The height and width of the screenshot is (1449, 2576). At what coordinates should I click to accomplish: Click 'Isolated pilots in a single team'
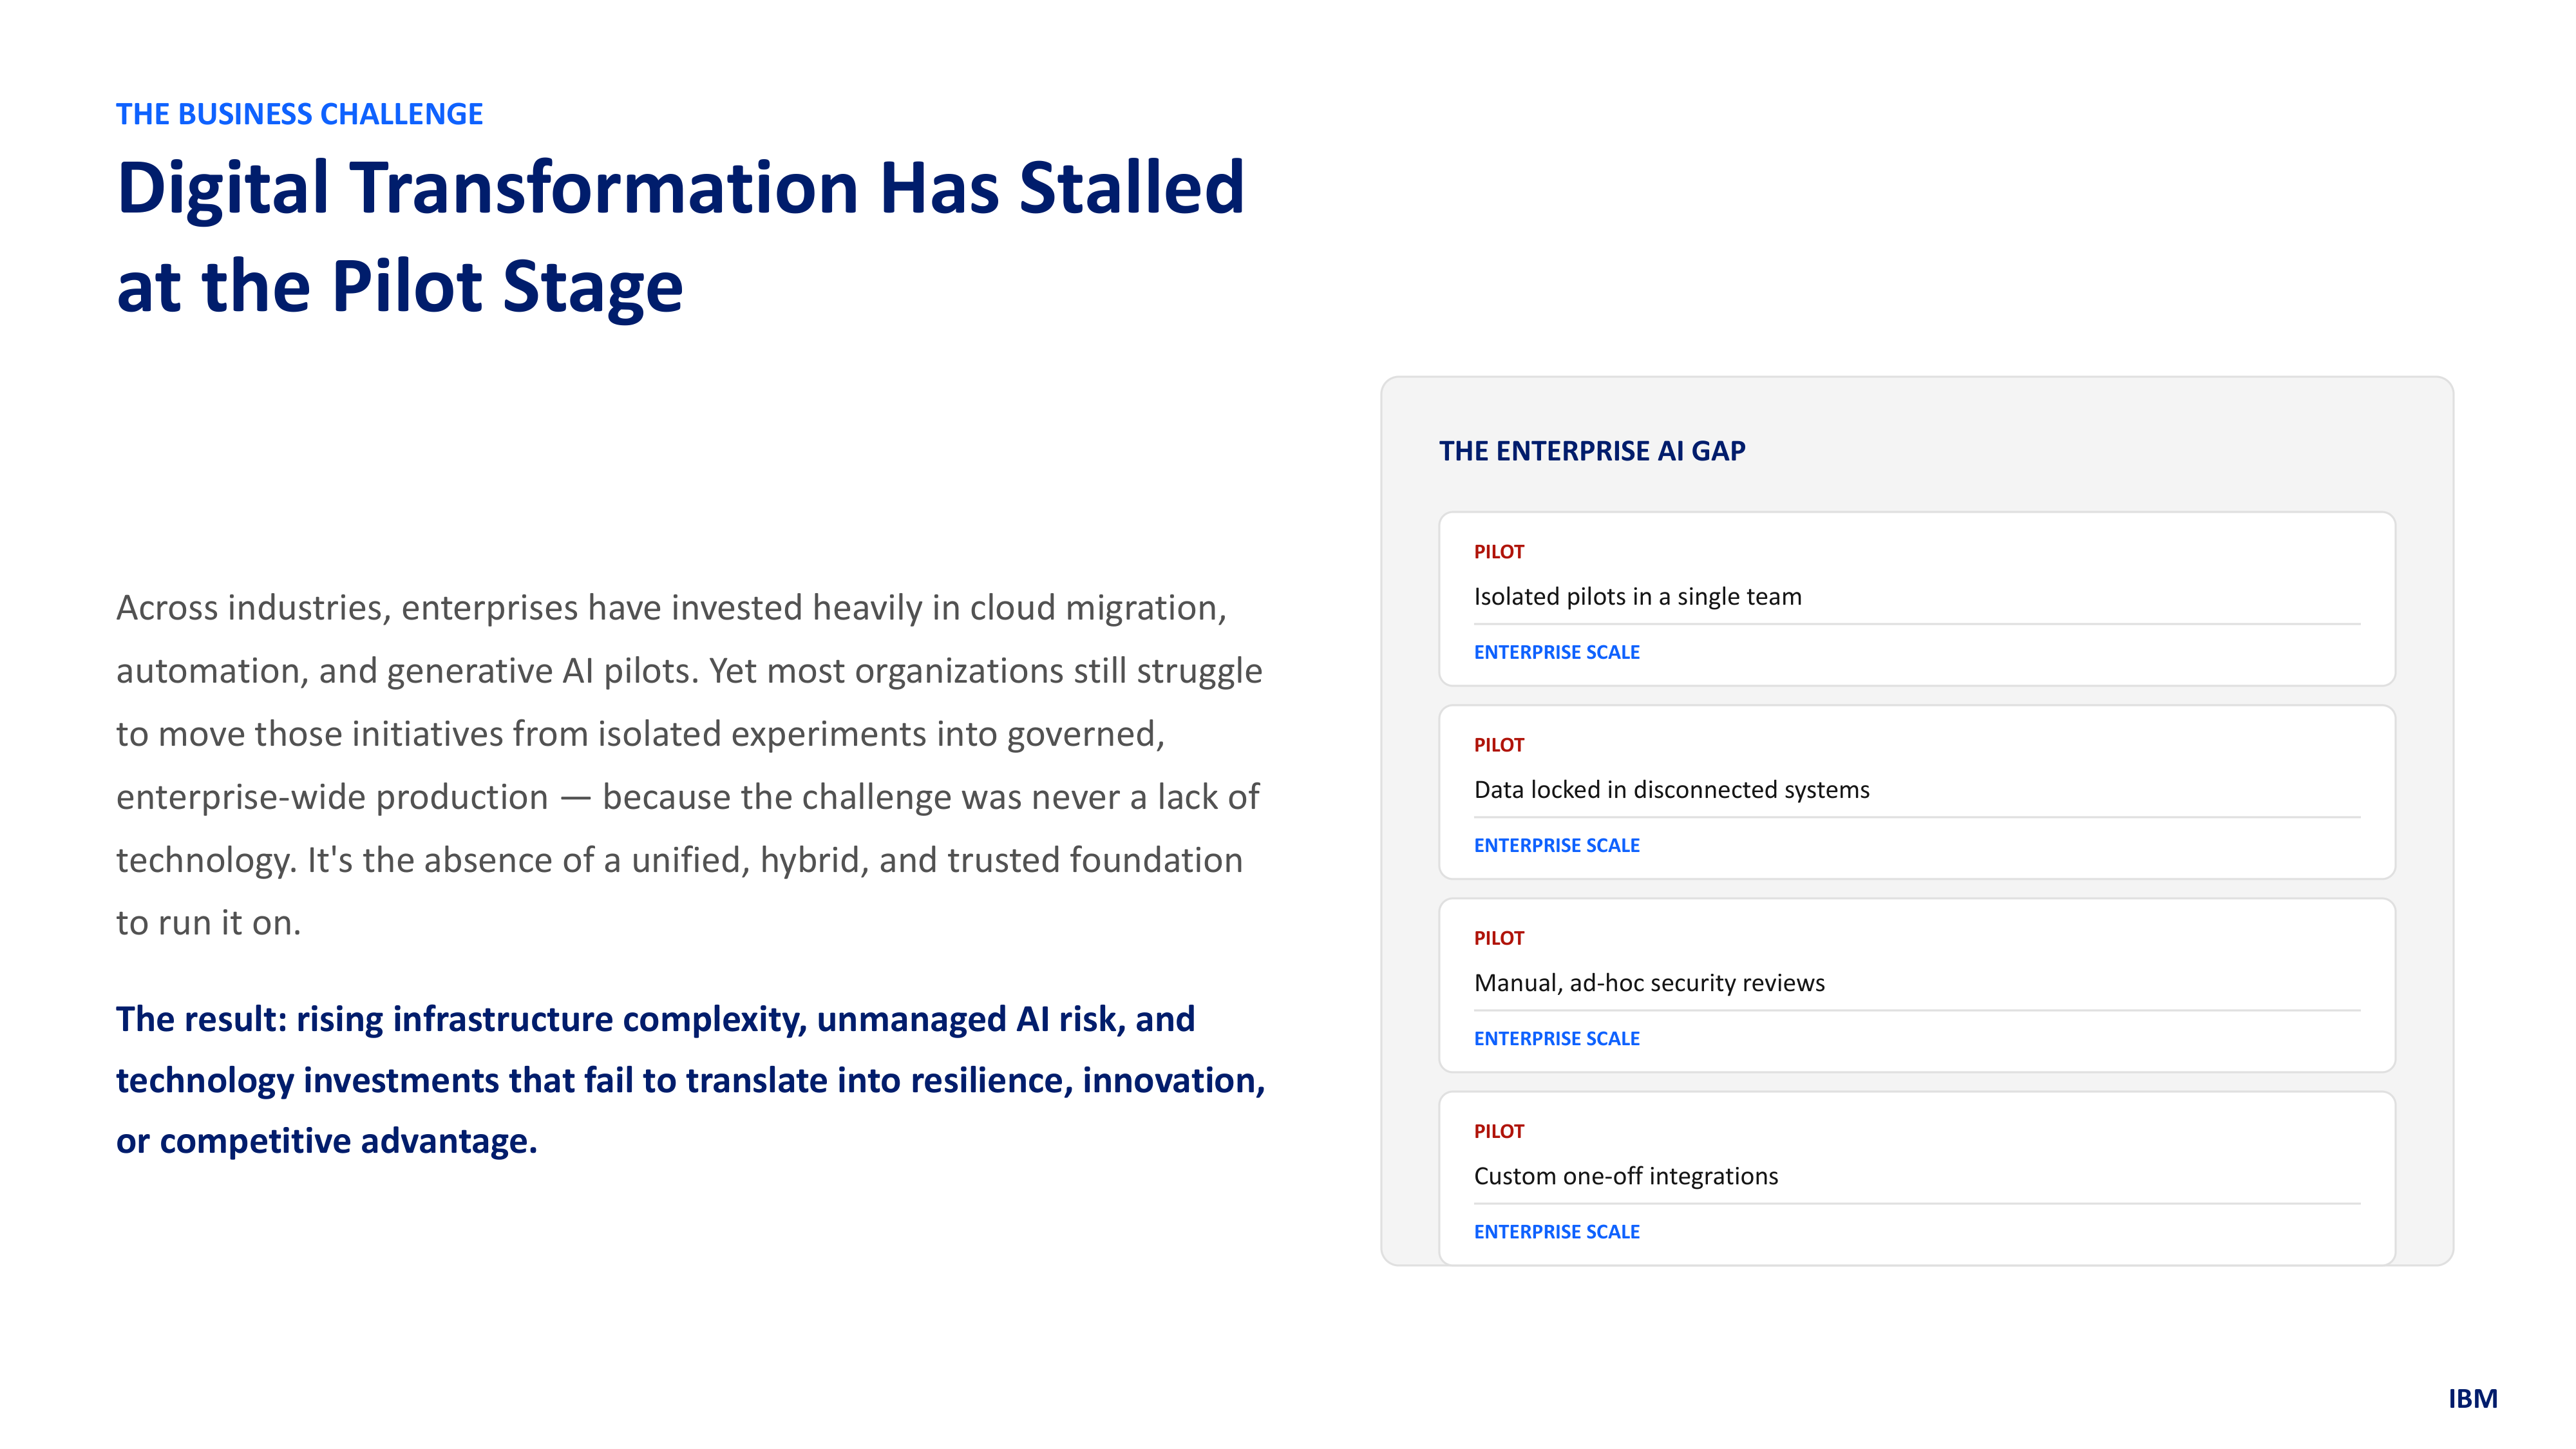click(x=1637, y=597)
